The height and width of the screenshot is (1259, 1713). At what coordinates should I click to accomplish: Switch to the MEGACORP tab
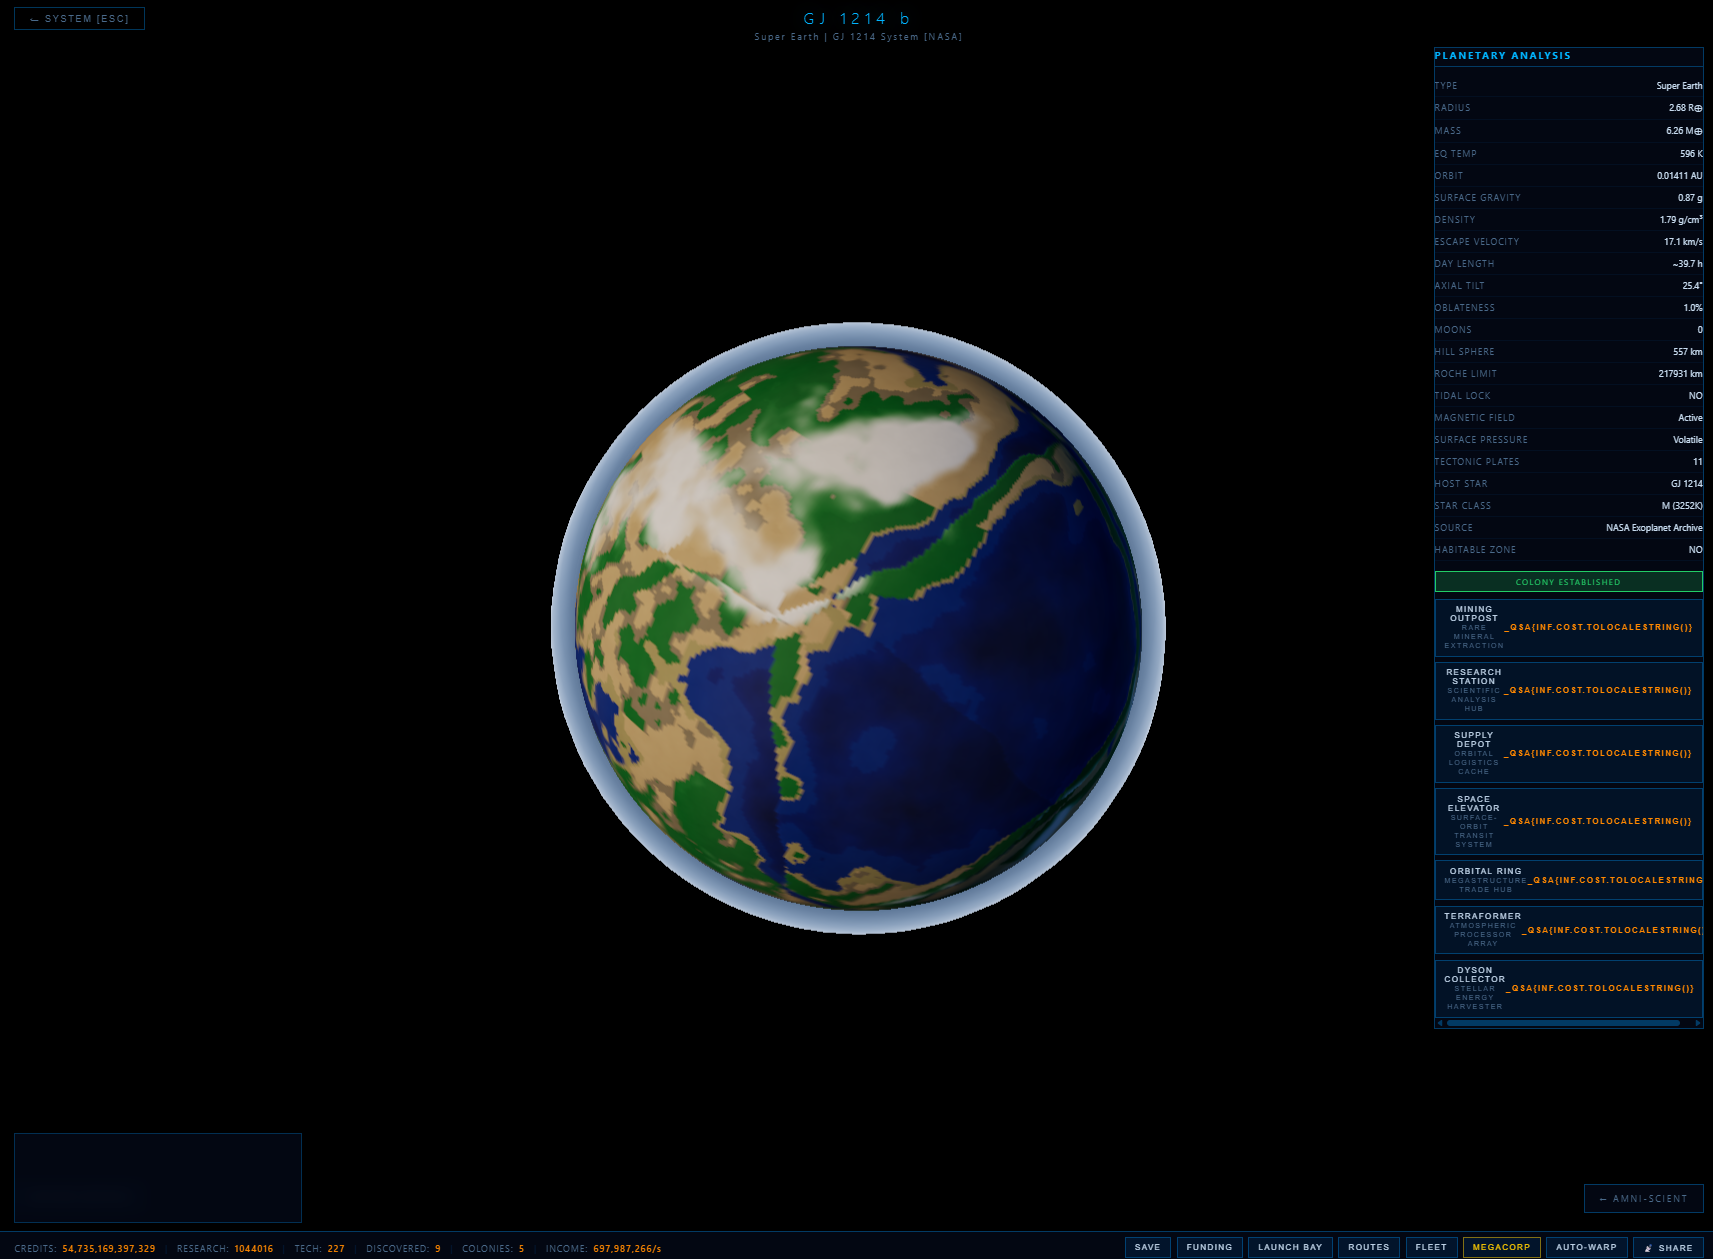coord(1501,1247)
